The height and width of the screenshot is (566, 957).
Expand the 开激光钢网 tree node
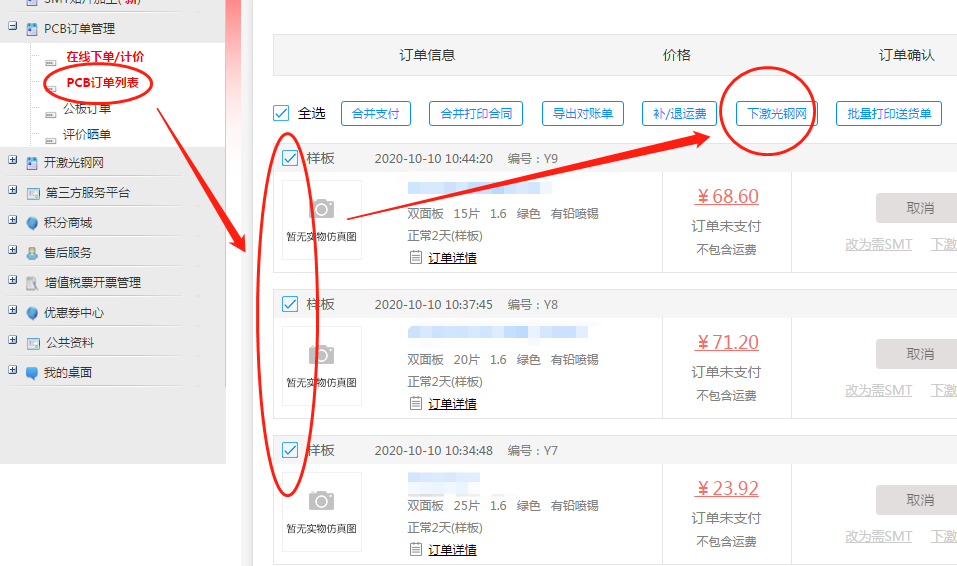tap(13, 161)
